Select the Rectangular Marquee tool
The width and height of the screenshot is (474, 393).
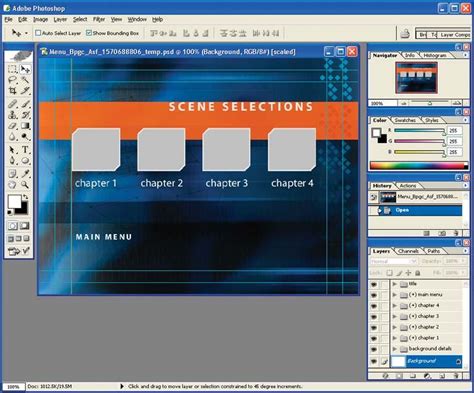tap(12, 69)
